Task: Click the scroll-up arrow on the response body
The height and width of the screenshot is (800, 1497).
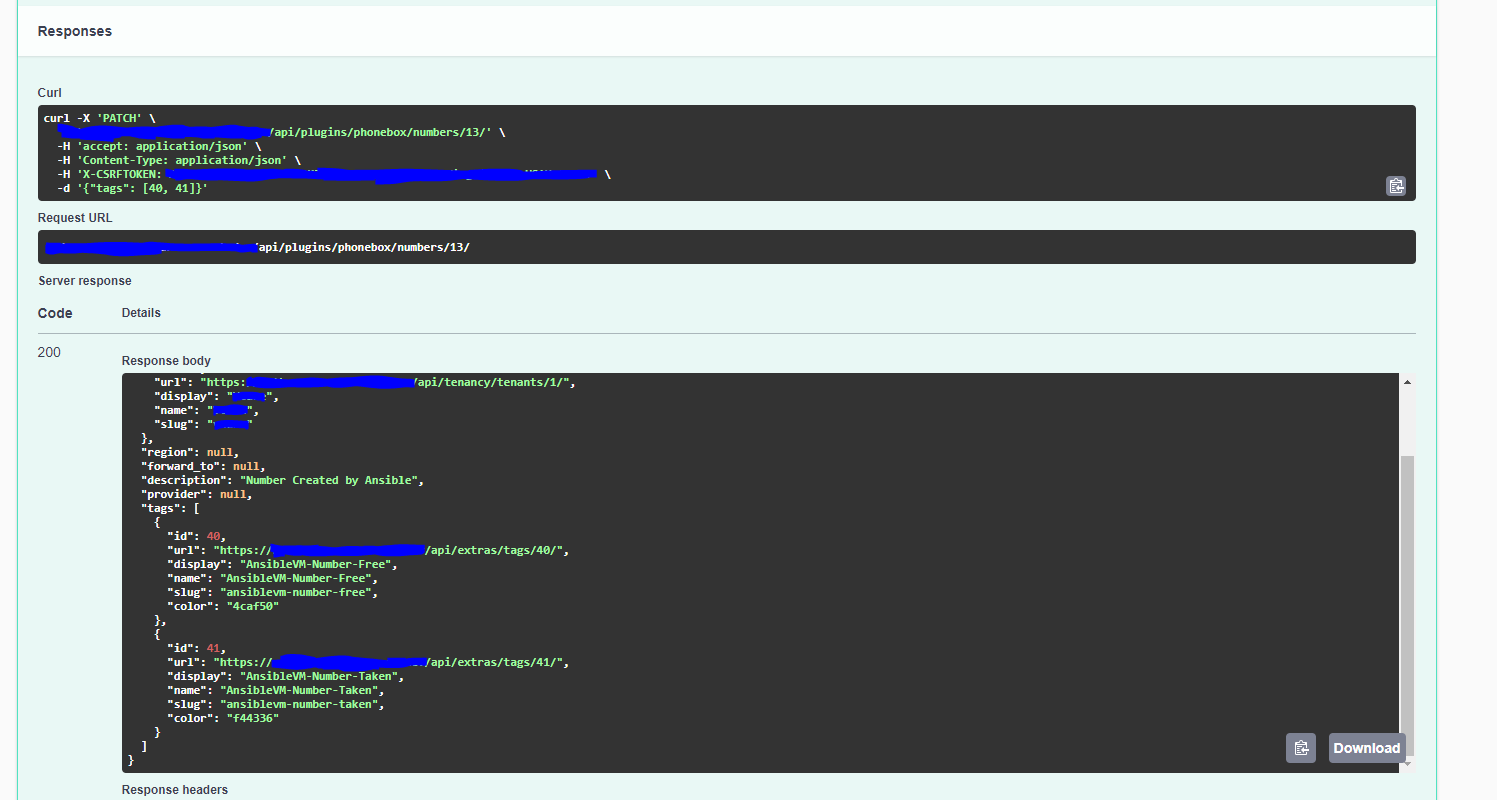Action: tap(1408, 381)
